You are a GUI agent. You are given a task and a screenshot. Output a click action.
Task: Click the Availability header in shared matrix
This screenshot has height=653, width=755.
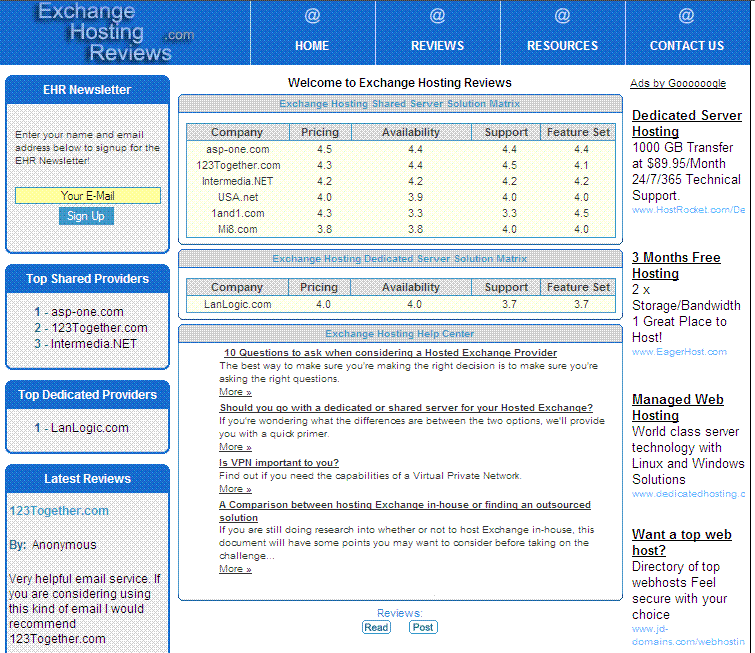tap(411, 132)
